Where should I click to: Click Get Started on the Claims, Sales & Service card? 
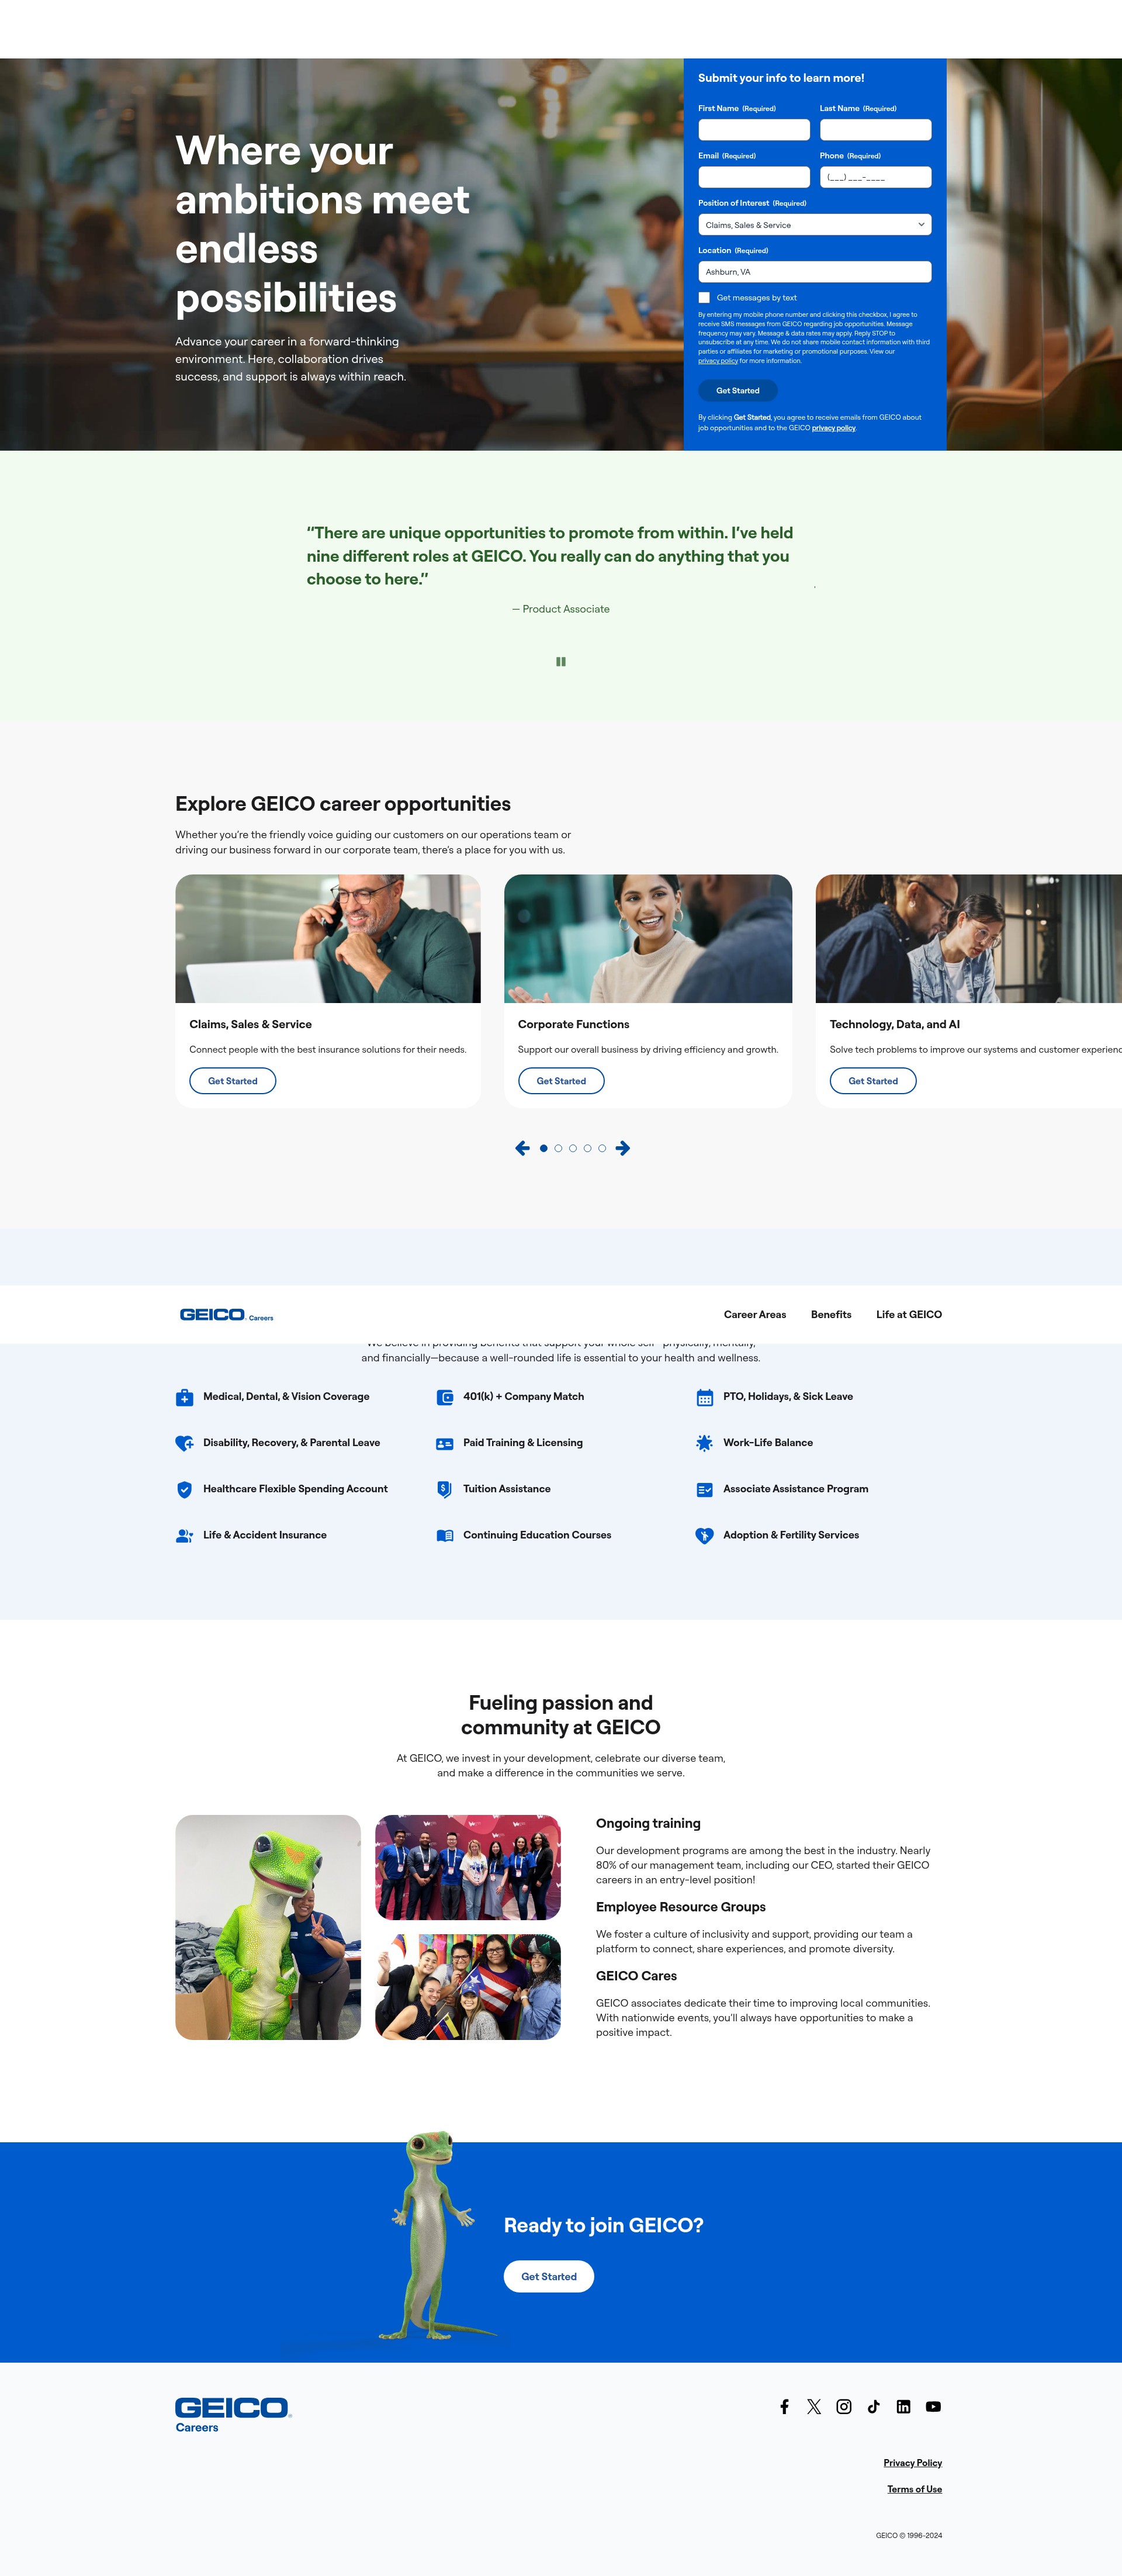(x=233, y=1081)
